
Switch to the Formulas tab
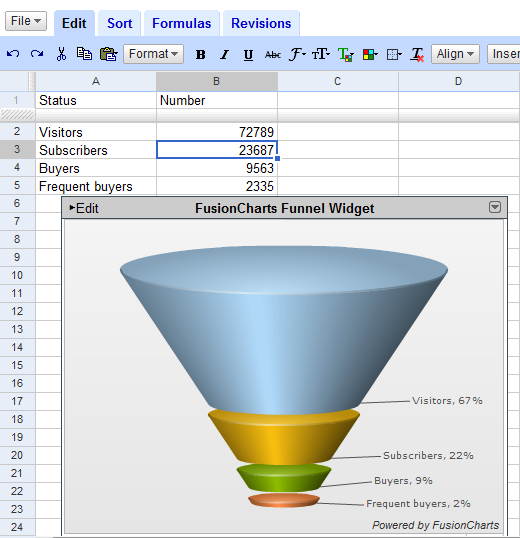[x=181, y=23]
